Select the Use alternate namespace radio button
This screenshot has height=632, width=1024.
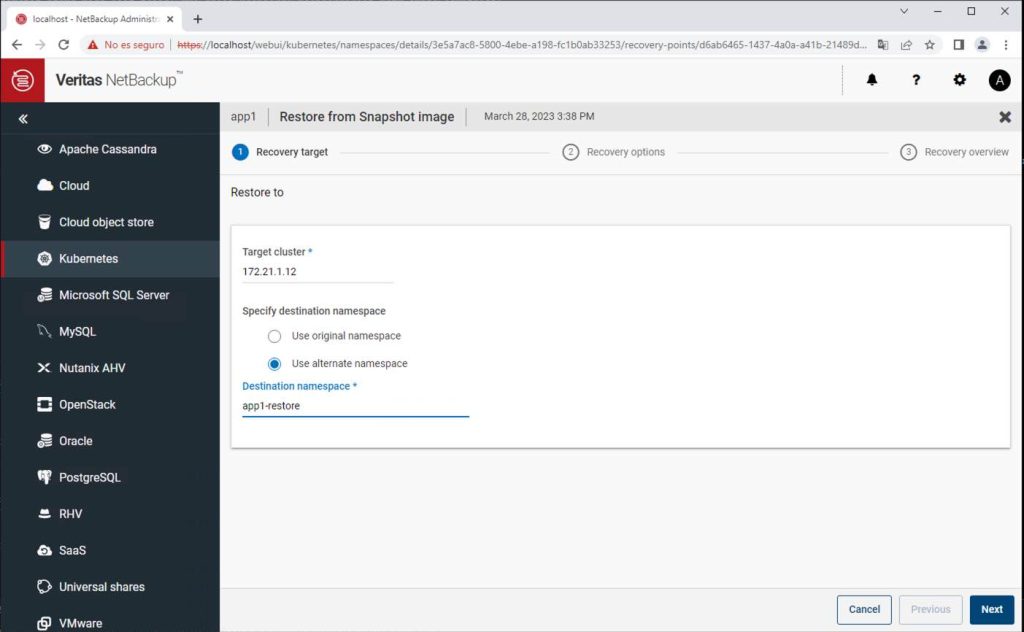click(275, 364)
